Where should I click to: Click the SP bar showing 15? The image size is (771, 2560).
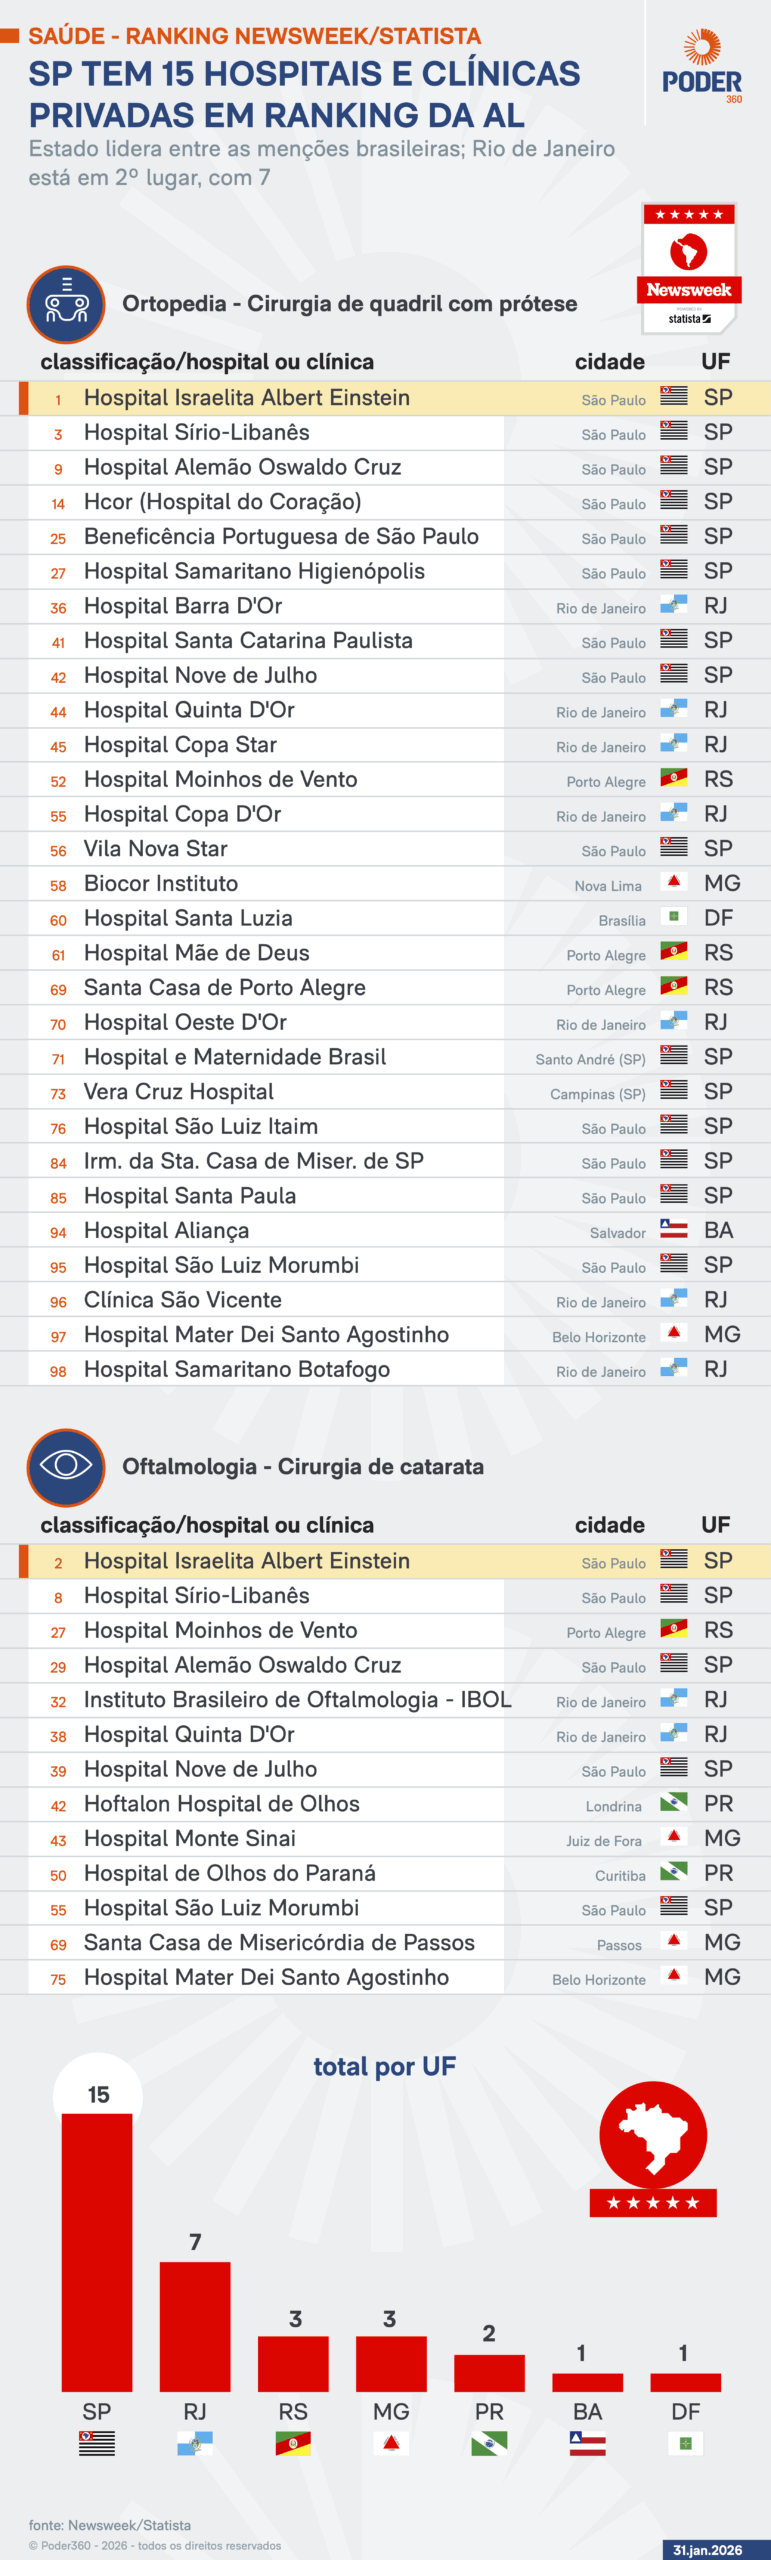pyautogui.click(x=97, y=2250)
